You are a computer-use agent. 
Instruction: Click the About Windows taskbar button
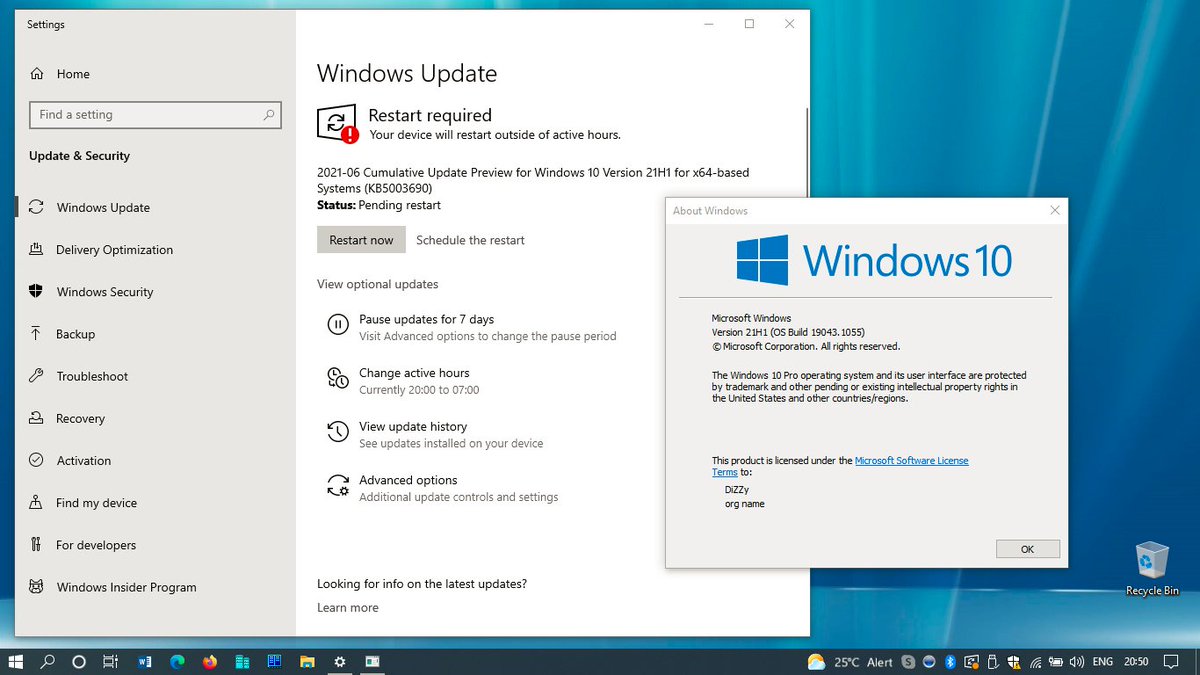click(x=372, y=662)
